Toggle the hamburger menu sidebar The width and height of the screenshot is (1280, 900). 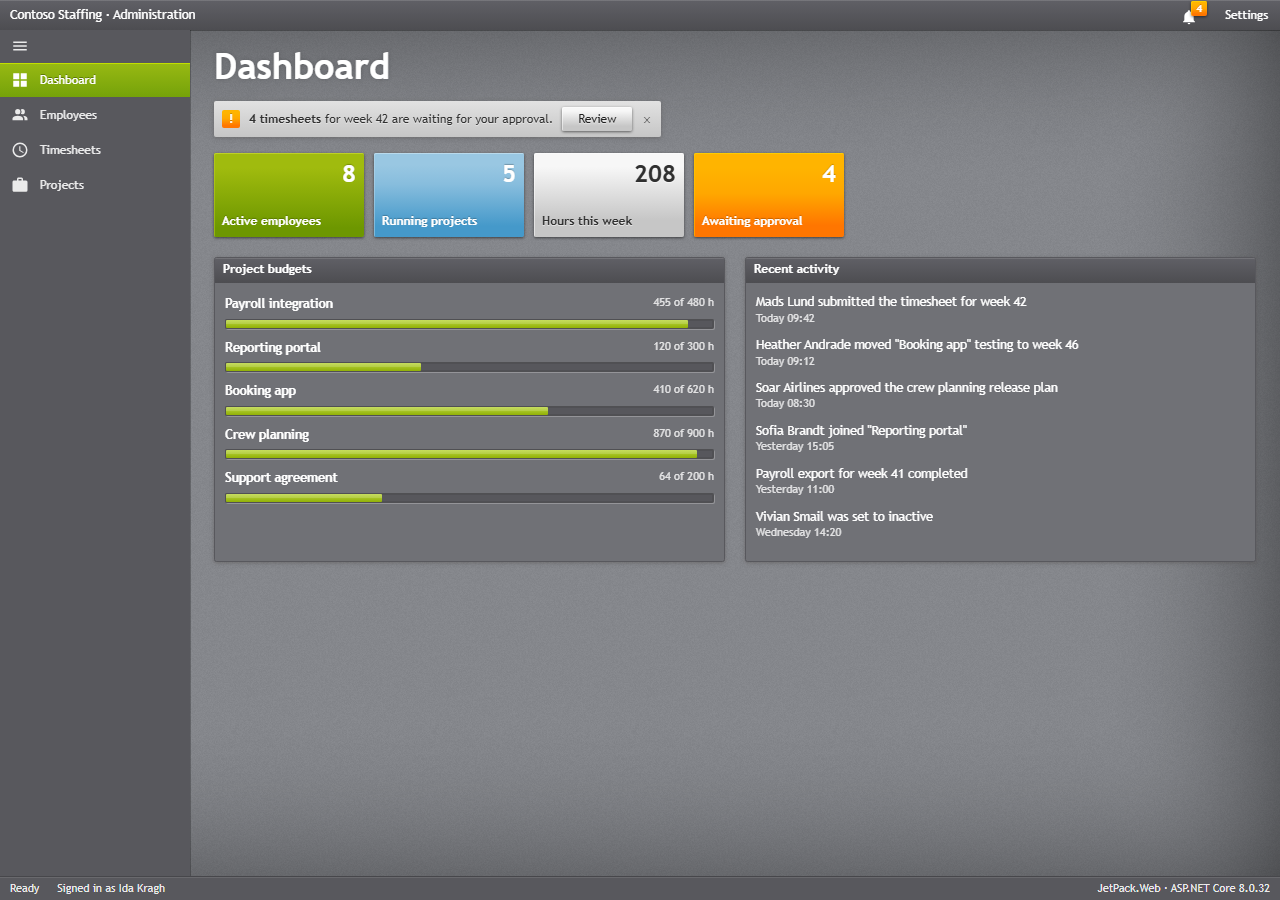tap(20, 46)
